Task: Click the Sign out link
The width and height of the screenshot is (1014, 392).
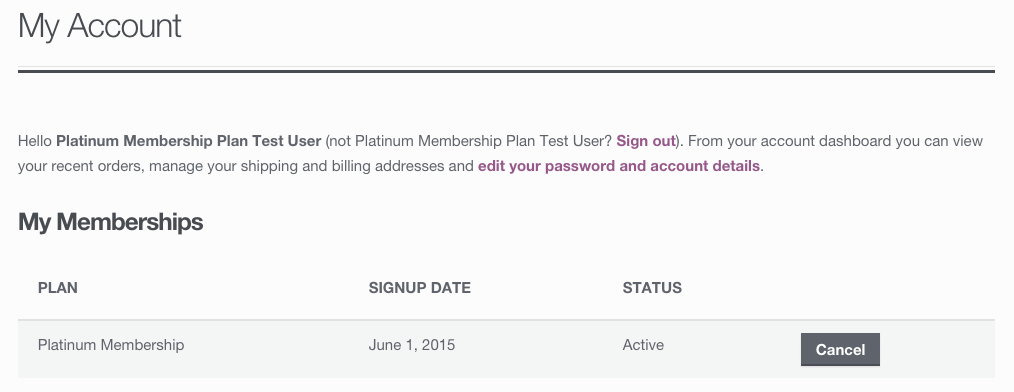Action: 645,141
